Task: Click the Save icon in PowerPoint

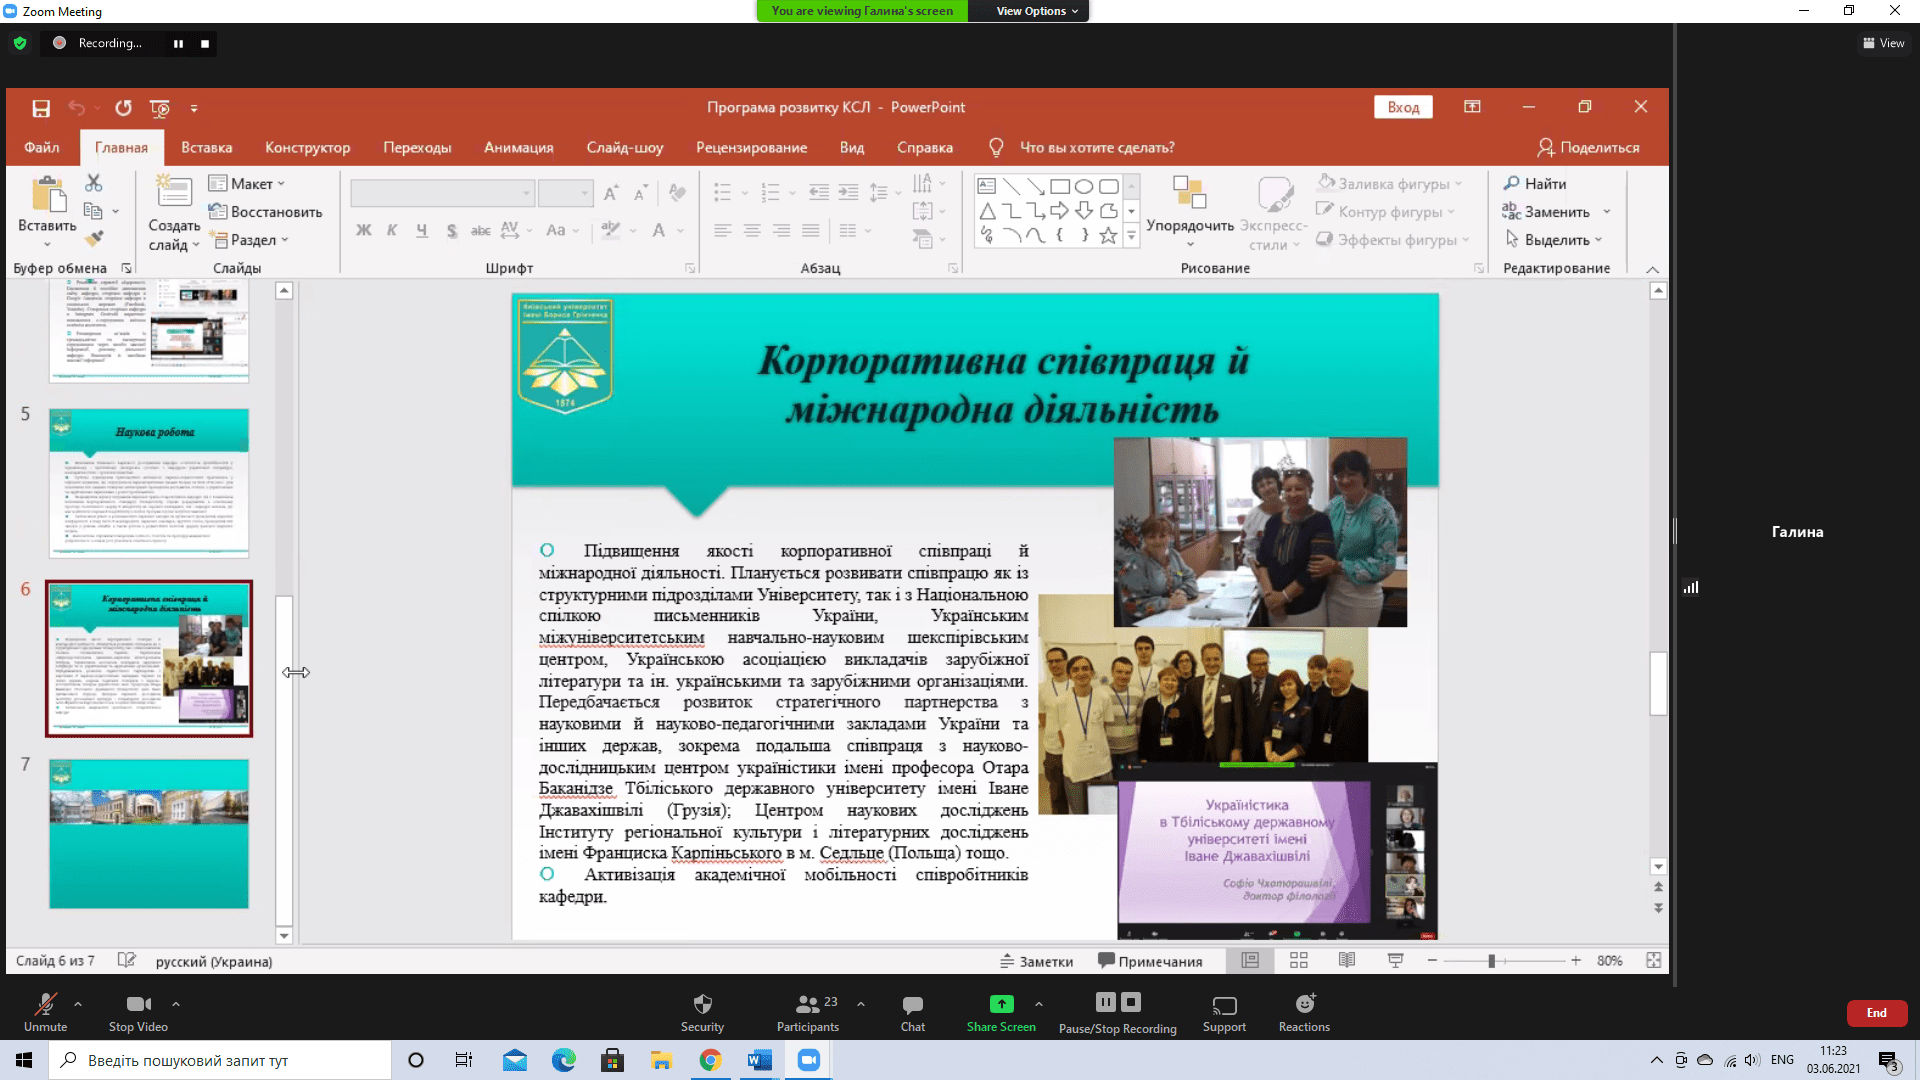Action: coord(41,108)
